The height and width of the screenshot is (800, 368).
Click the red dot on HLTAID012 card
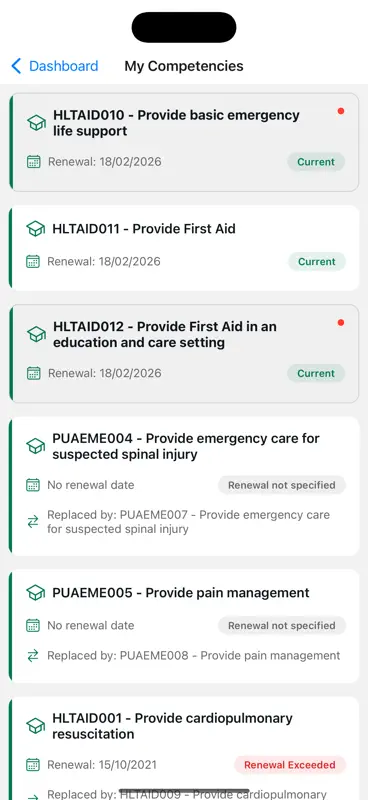pyautogui.click(x=341, y=322)
